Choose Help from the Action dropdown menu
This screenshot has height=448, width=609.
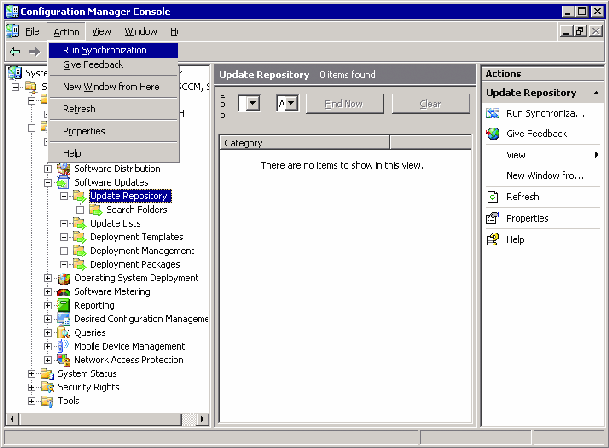coord(113,153)
